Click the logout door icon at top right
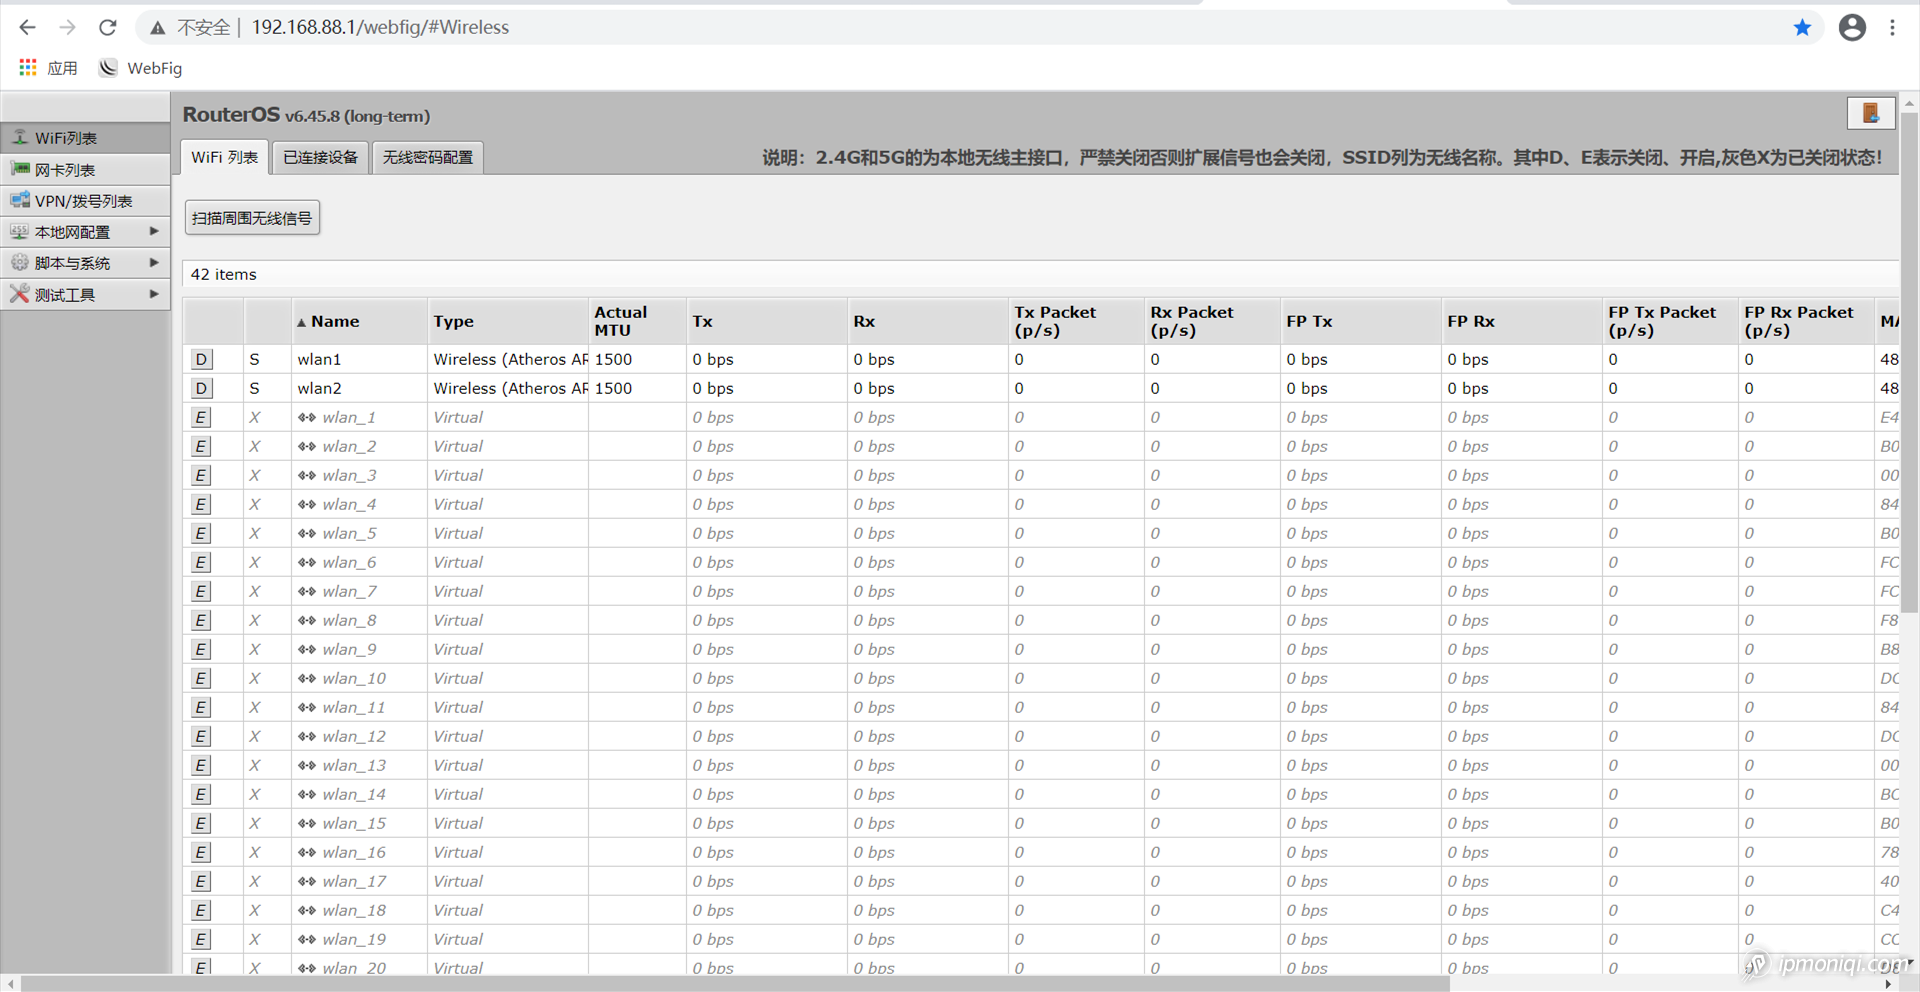 pyautogui.click(x=1870, y=113)
